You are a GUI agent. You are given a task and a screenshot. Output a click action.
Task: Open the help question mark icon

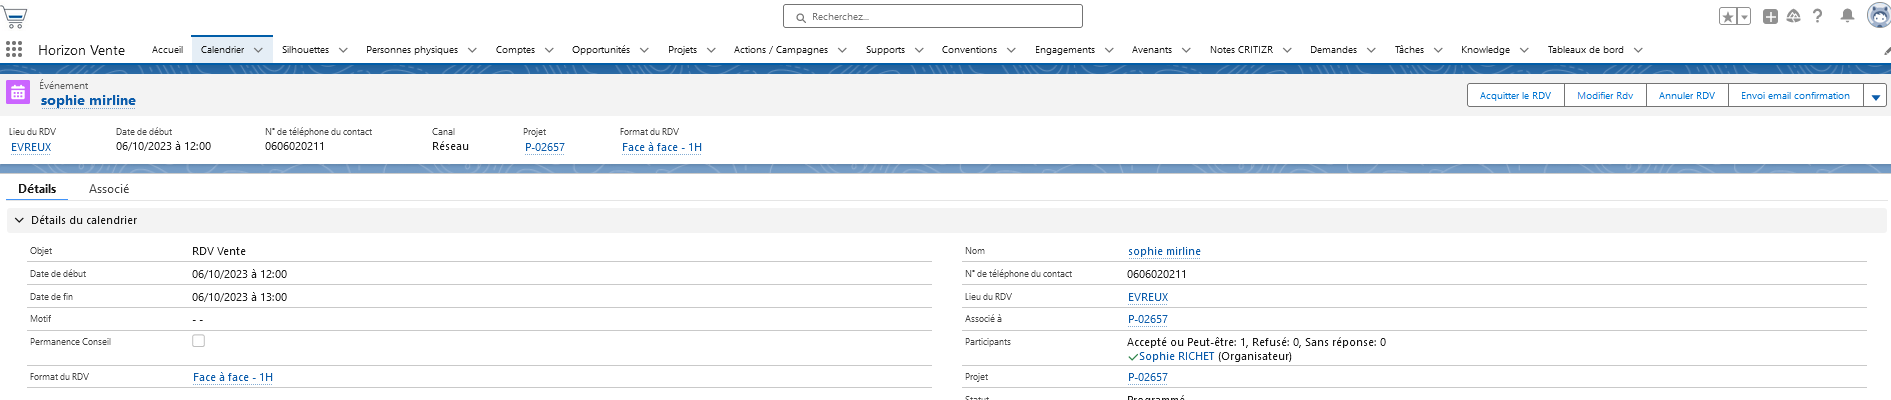(x=1818, y=17)
